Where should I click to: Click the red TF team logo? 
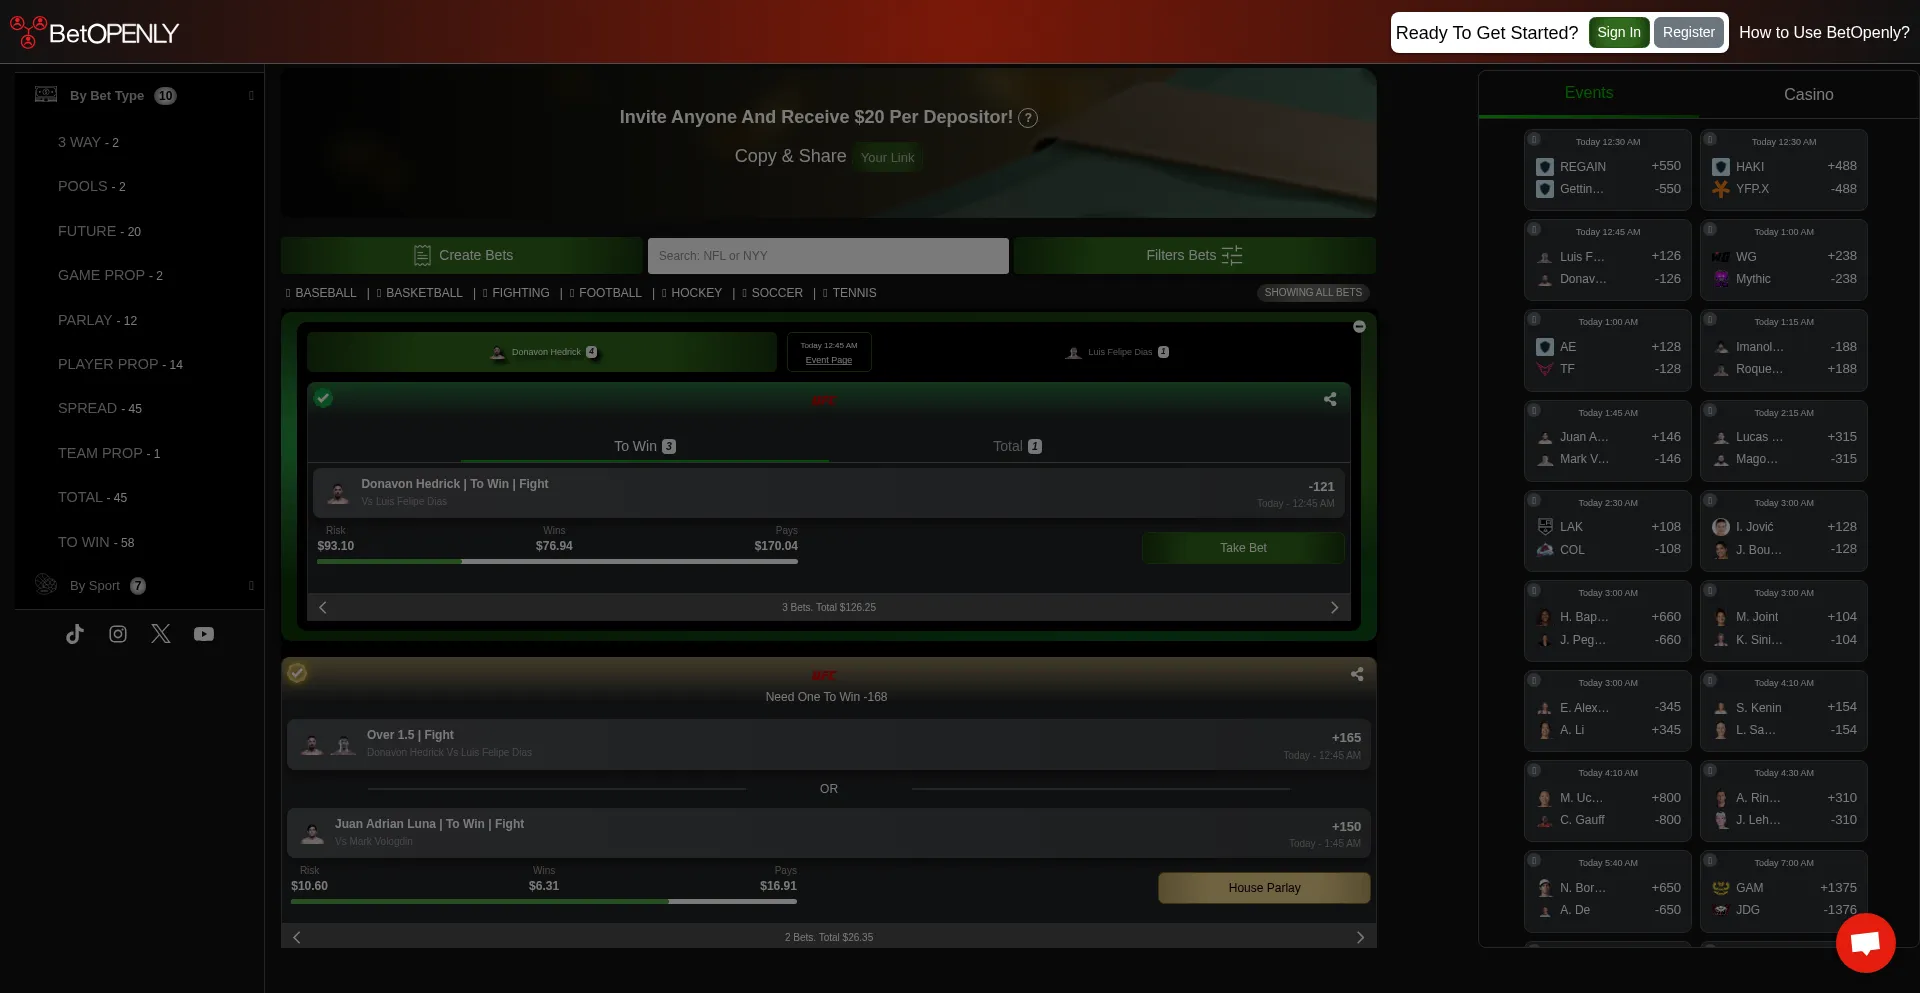pos(1545,369)
